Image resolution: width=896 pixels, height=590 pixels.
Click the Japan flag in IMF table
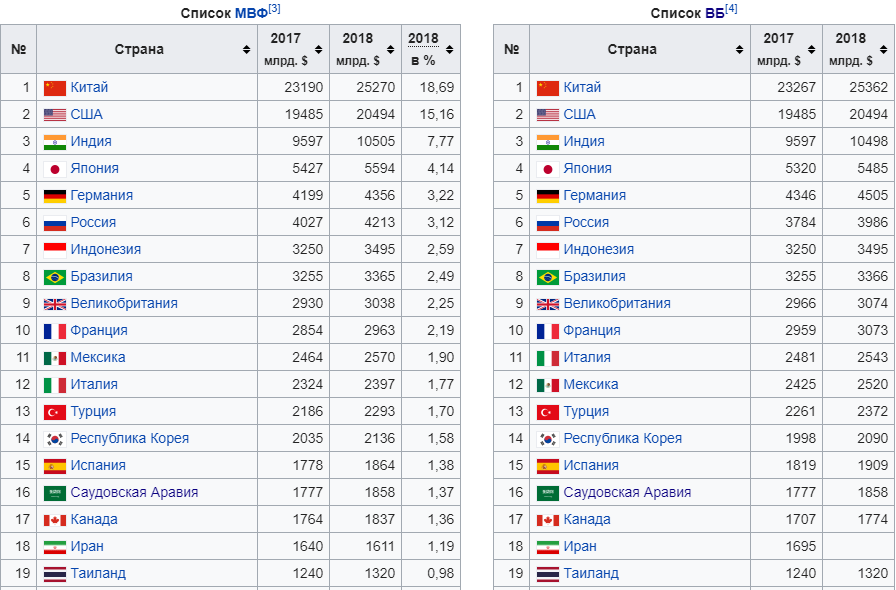(x=54, y=169)
